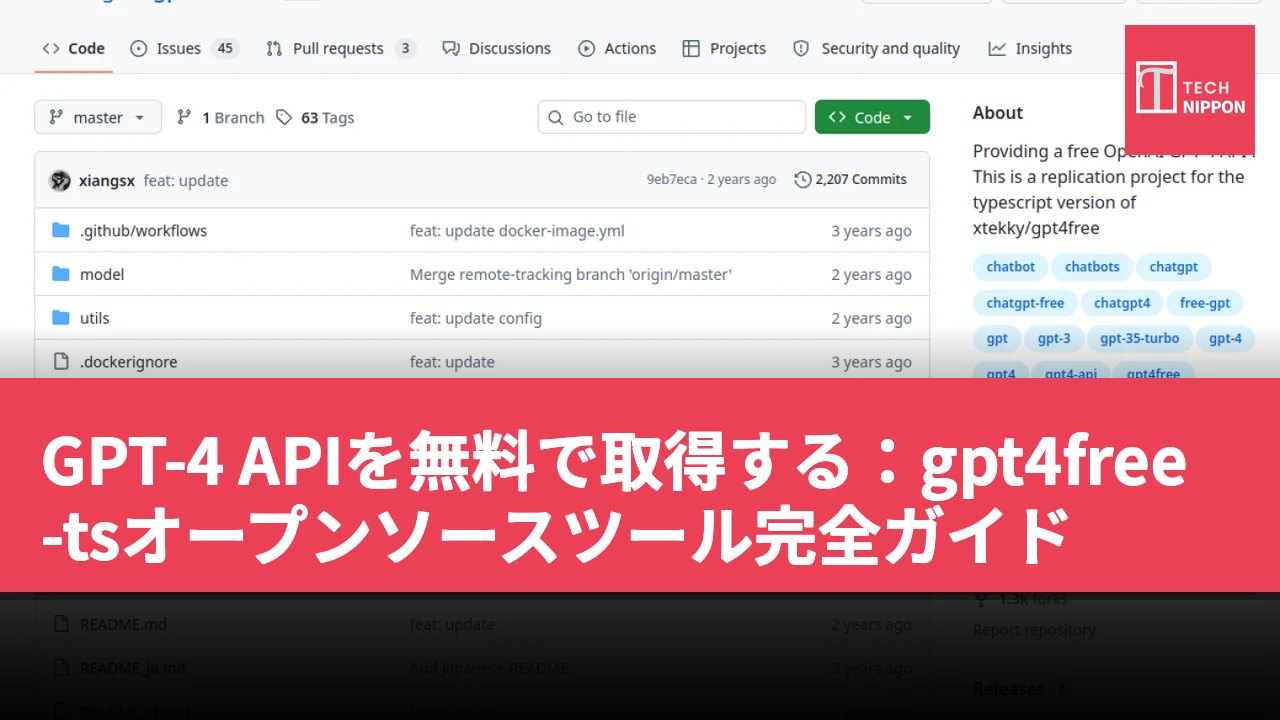The height and width of the screenshot is (720, 1280).
Task: Open the "chatgpt-free" topic tag
Action: coord(1025,303)
